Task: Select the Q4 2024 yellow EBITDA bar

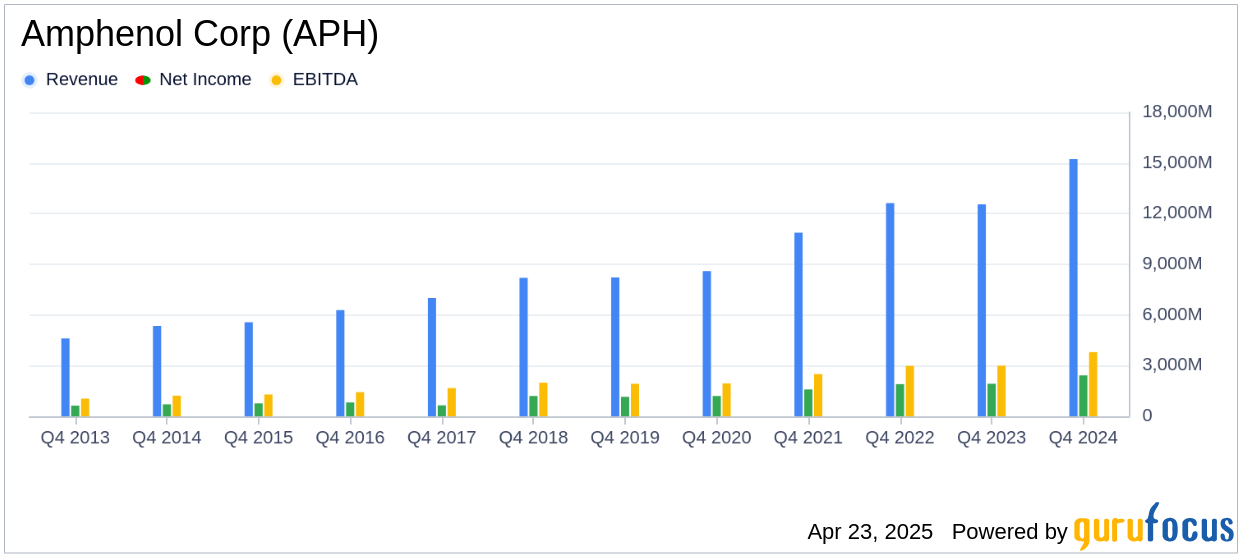Action: coord(1093,384)
